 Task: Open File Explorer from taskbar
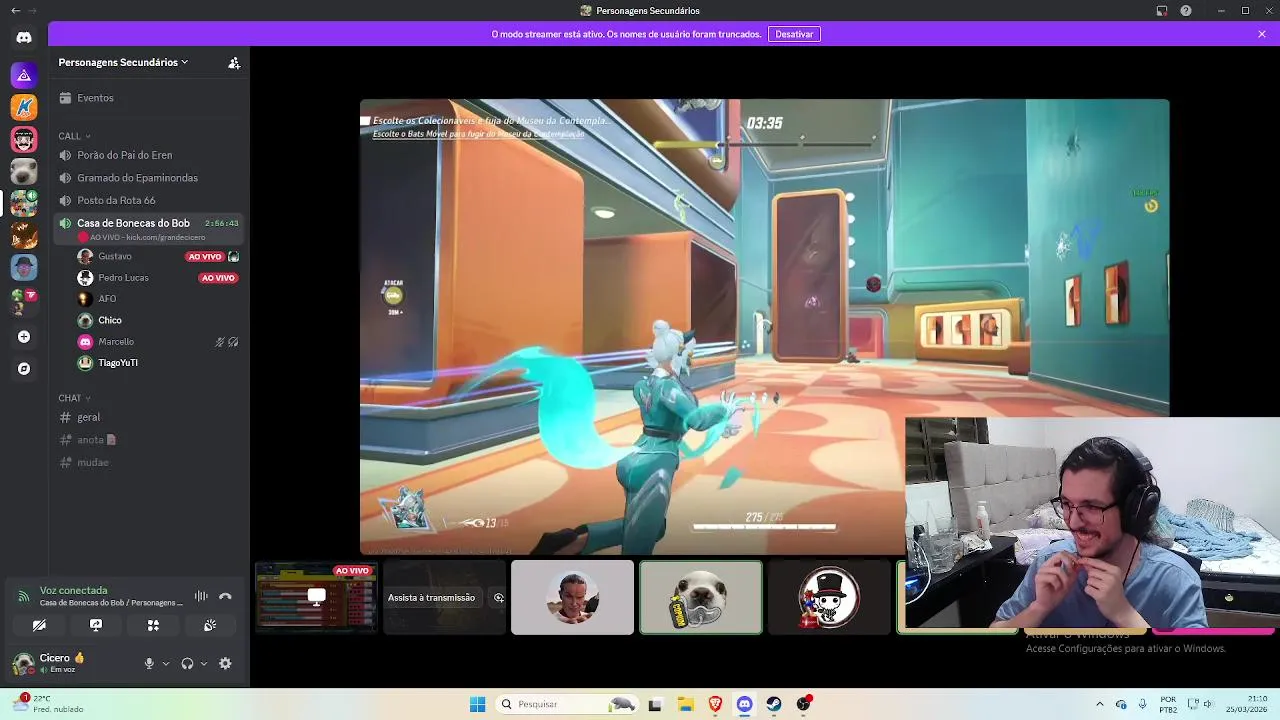tap(685, 704)
